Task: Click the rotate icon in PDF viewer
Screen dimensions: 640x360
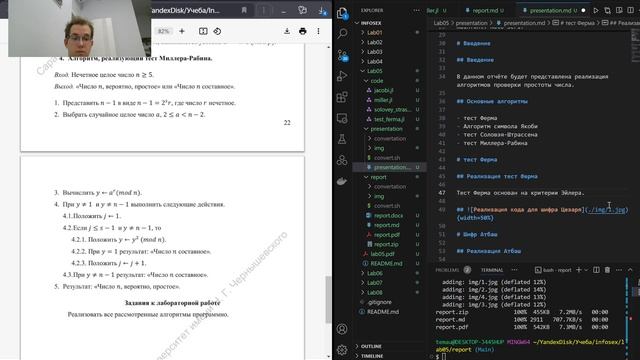Action: (x=217, y=31)
